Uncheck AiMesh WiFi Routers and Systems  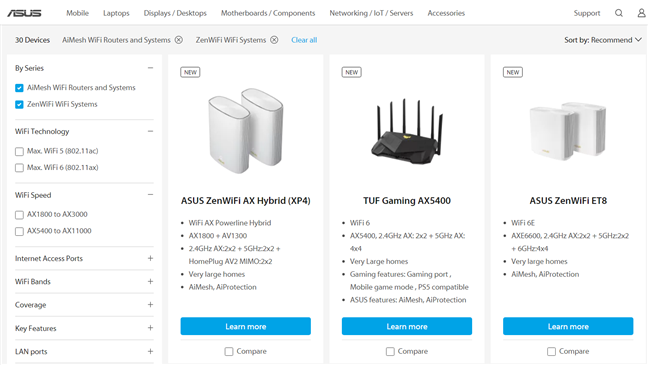coord(19,88)
